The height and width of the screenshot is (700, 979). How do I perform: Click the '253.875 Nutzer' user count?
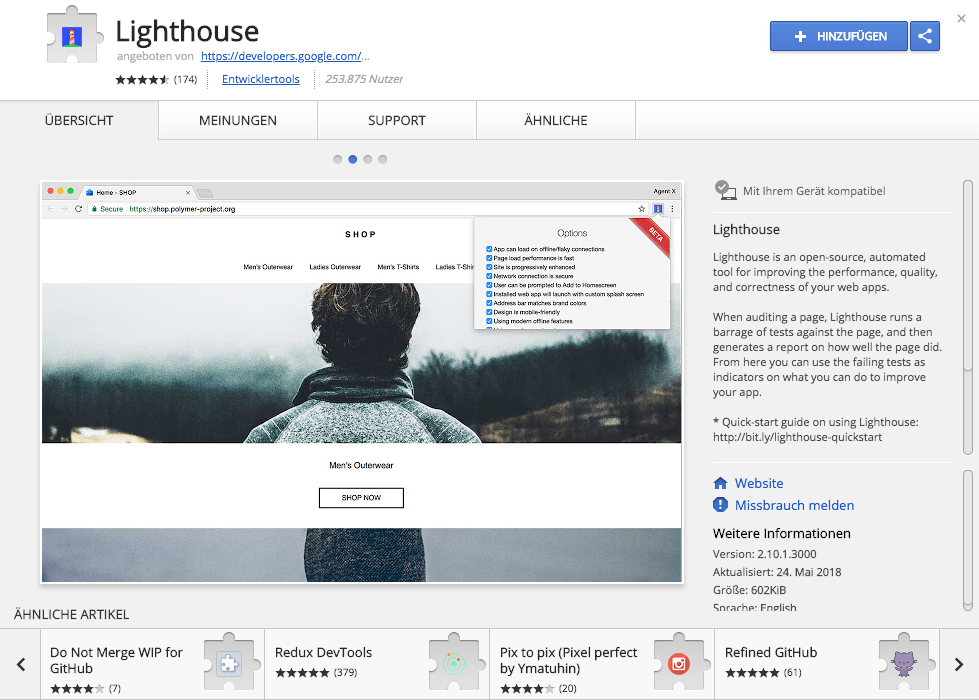click(x=363, y=79)
